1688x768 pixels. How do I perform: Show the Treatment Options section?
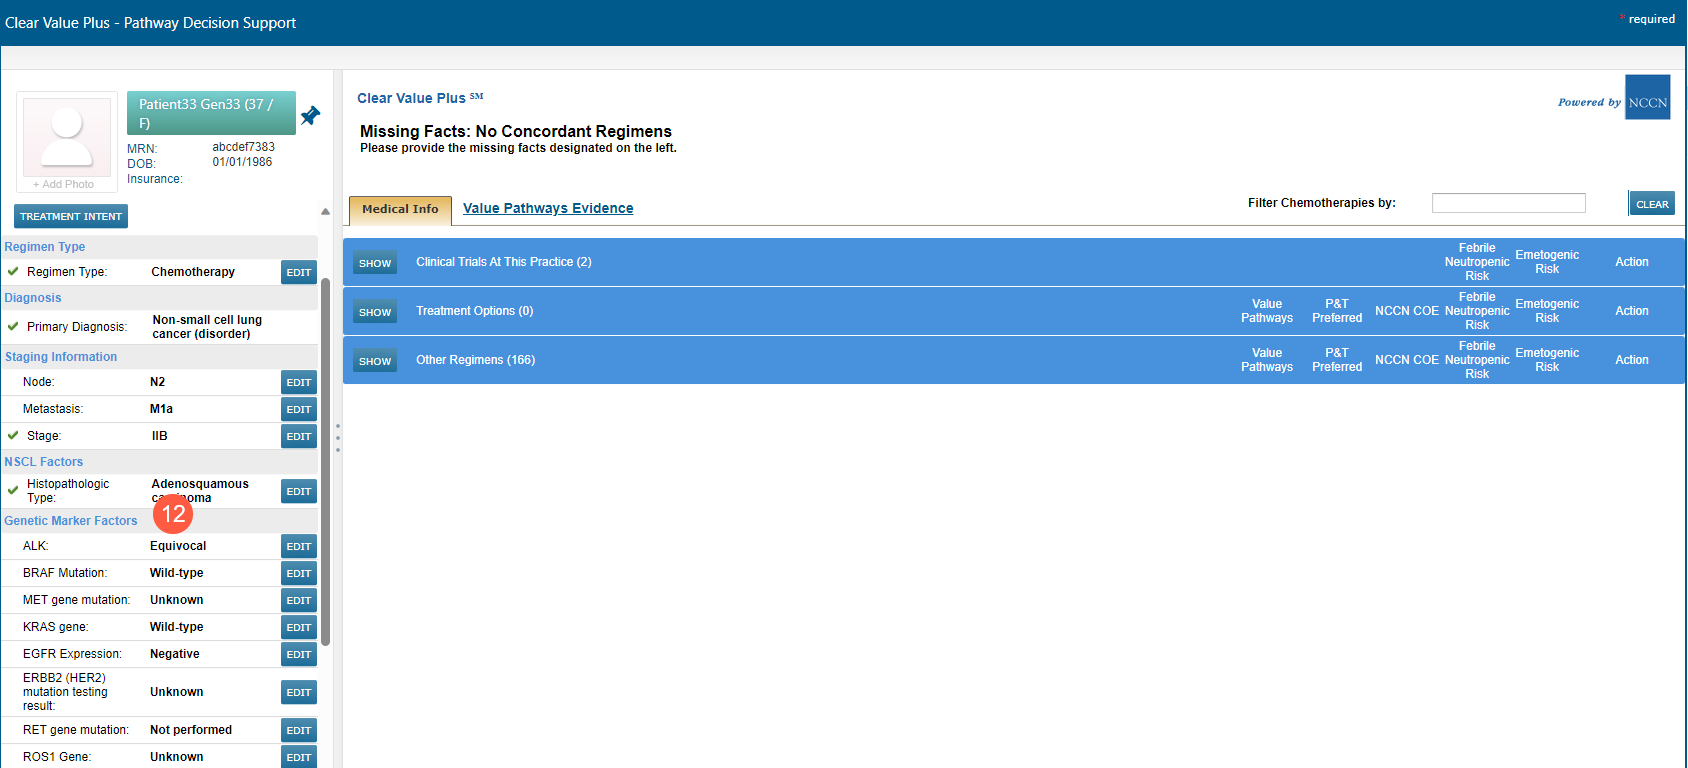[375, 312]
